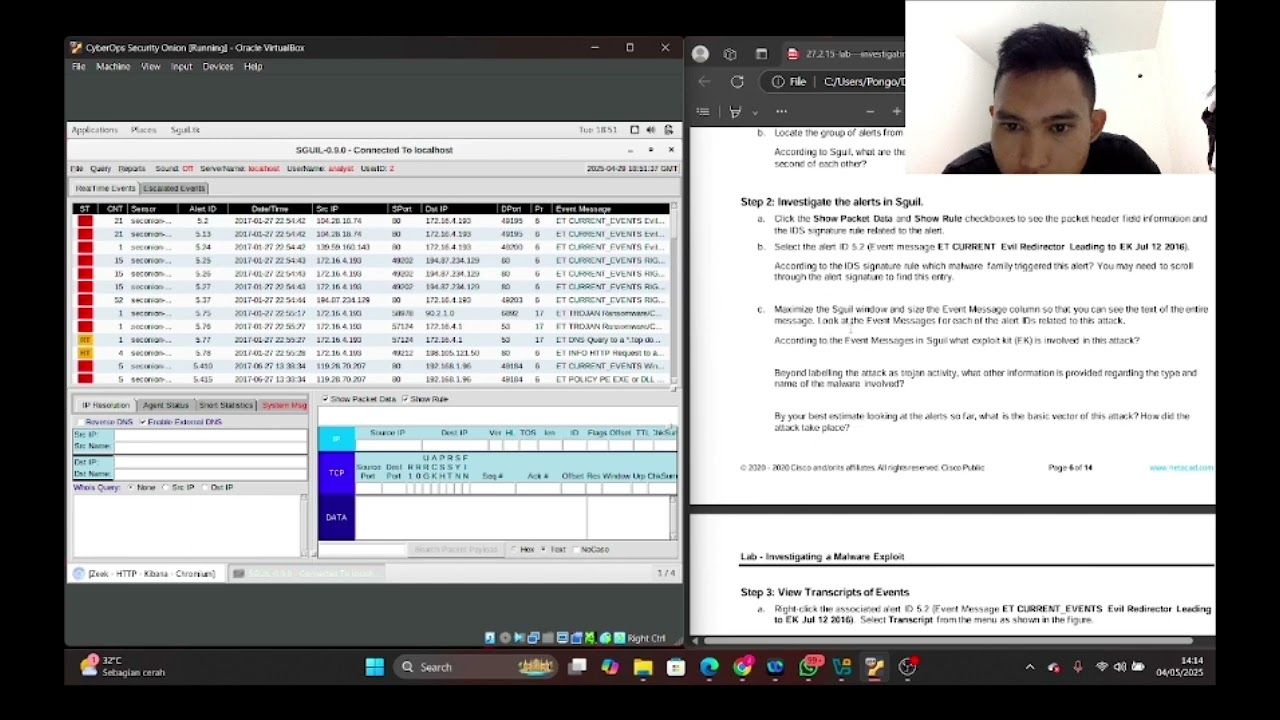Open Snort Statistics tab
This screenshot has height=720, width=1280.
tap(225, 405)
